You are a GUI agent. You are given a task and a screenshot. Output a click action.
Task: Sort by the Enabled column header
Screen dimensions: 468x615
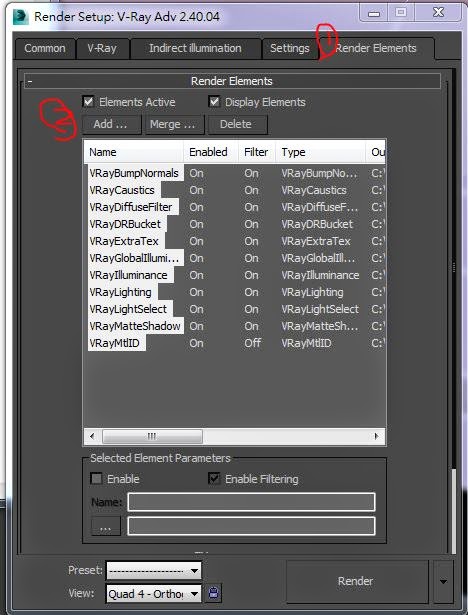(211, 152)
